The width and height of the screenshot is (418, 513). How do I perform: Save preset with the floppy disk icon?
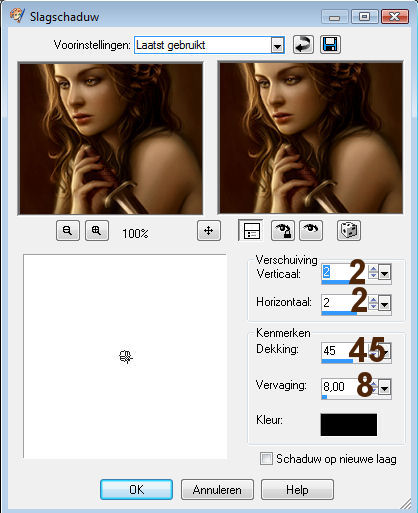[330, 45]
